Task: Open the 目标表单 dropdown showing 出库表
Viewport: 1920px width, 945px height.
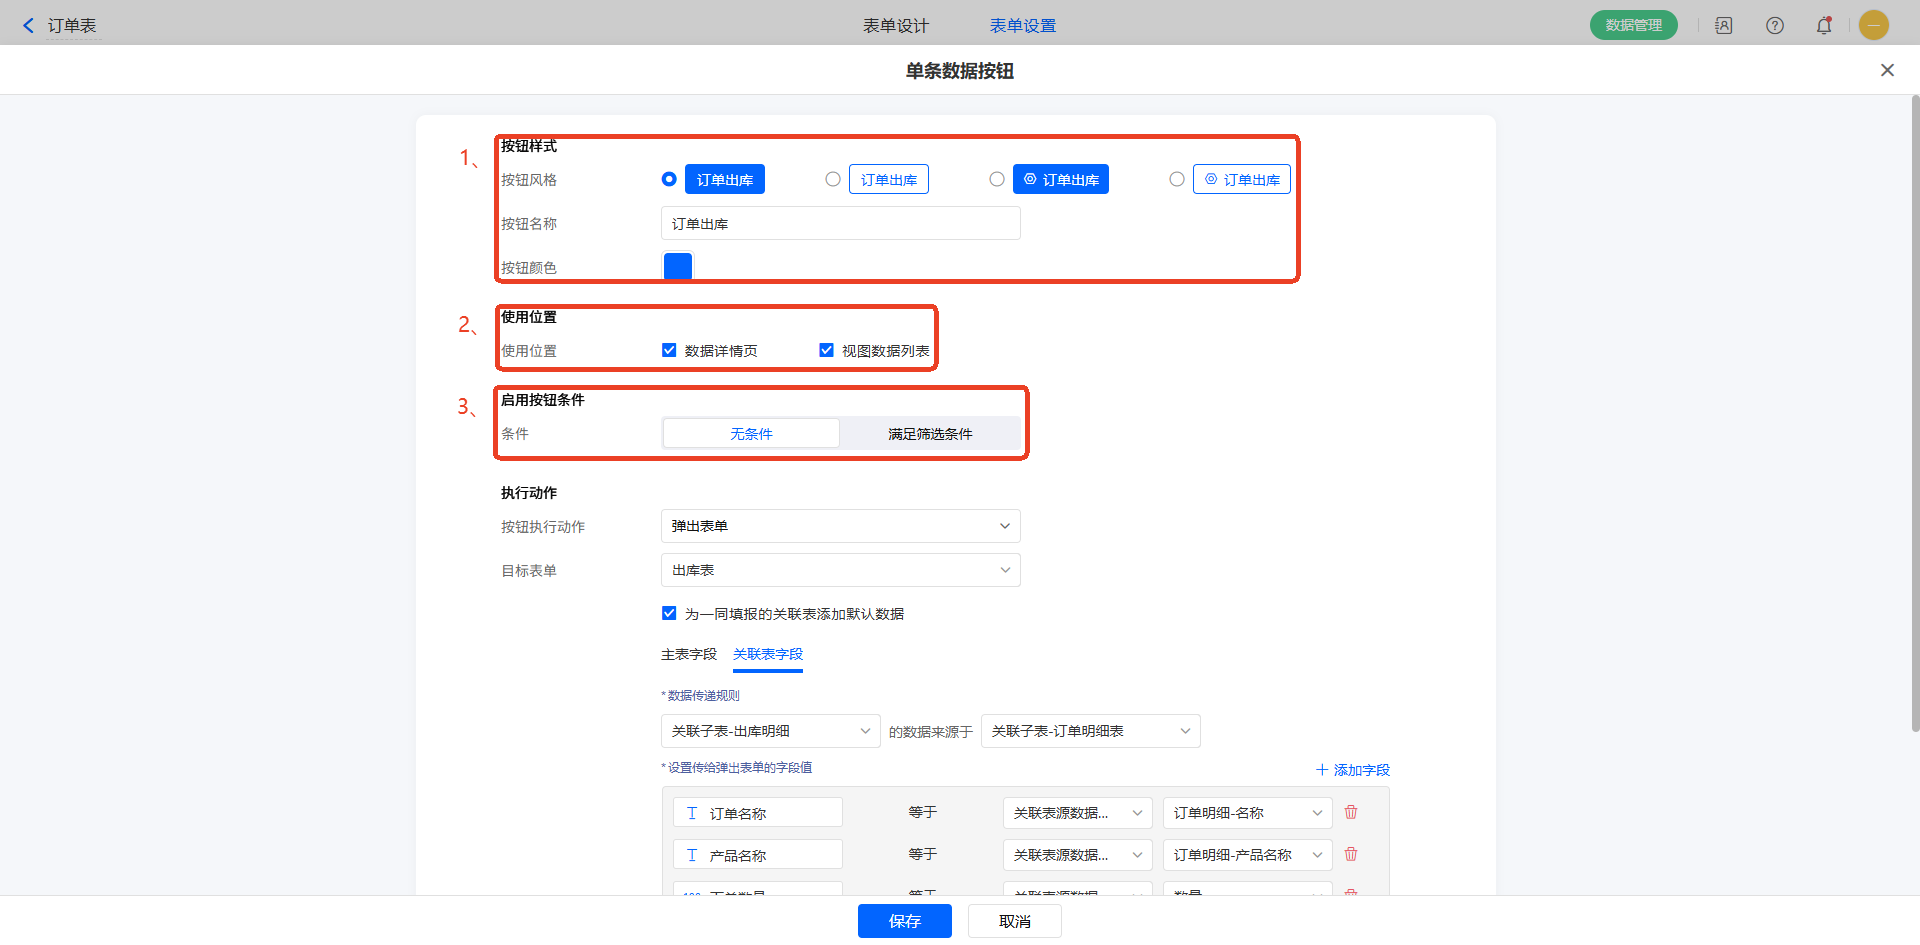Action: click(841, 570)
